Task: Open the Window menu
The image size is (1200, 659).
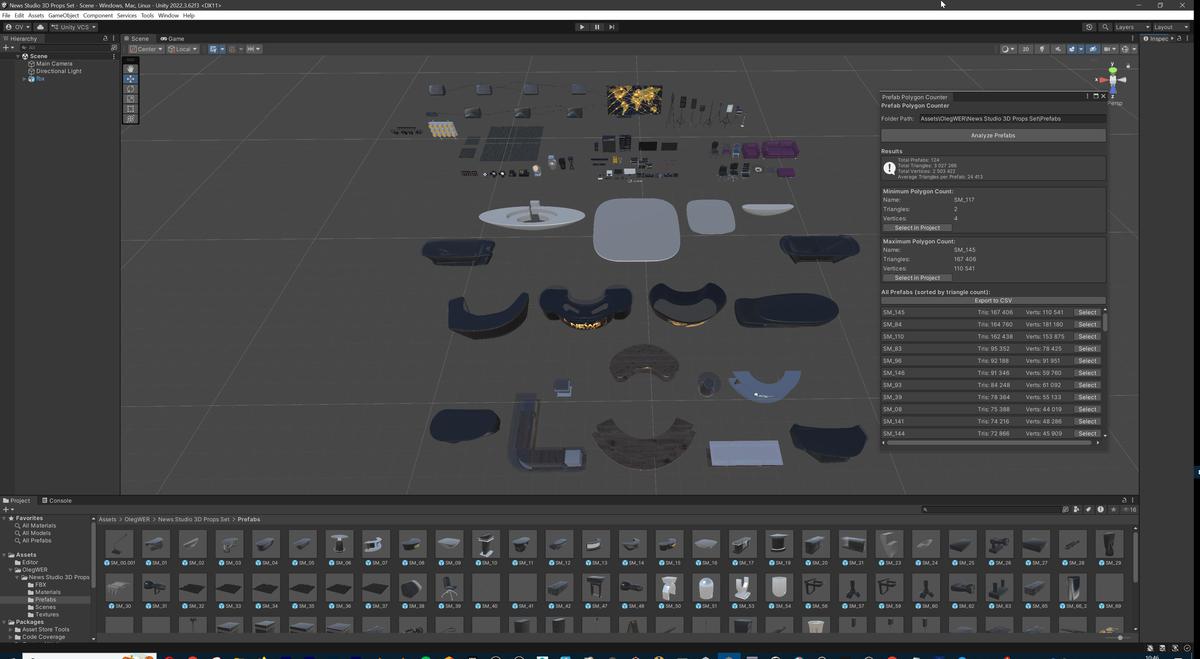Action: pos(168,15)
